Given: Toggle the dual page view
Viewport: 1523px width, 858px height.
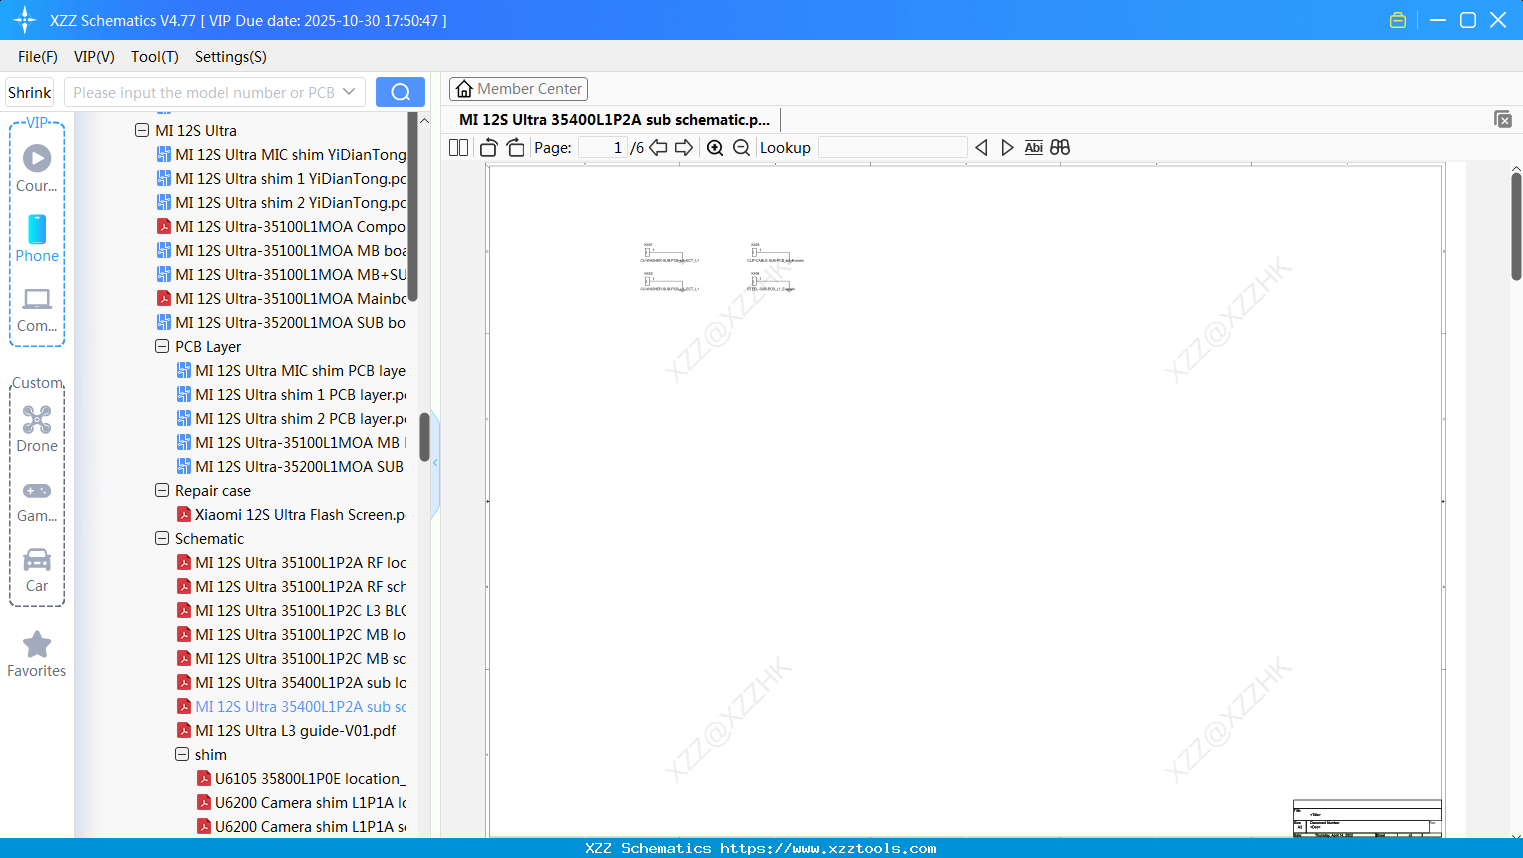Looking at the screenshot, I should [457, 147].
